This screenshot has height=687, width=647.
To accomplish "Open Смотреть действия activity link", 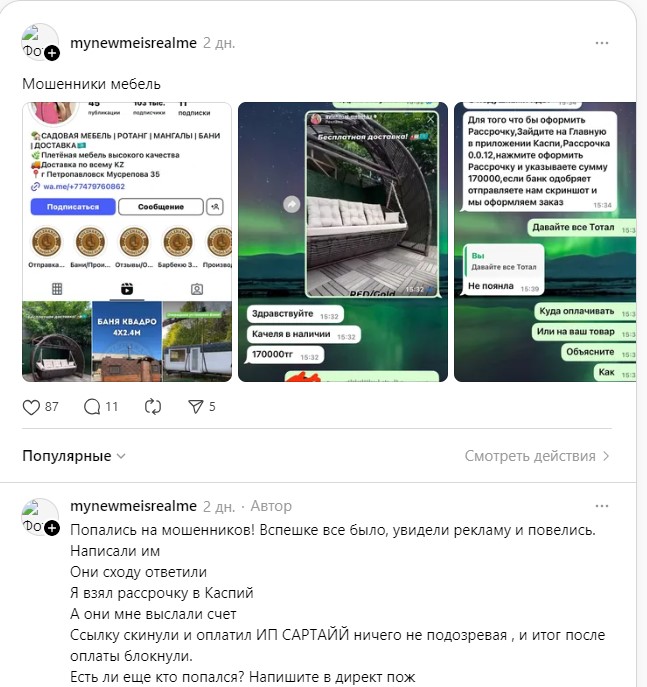I will coord(537,456).
